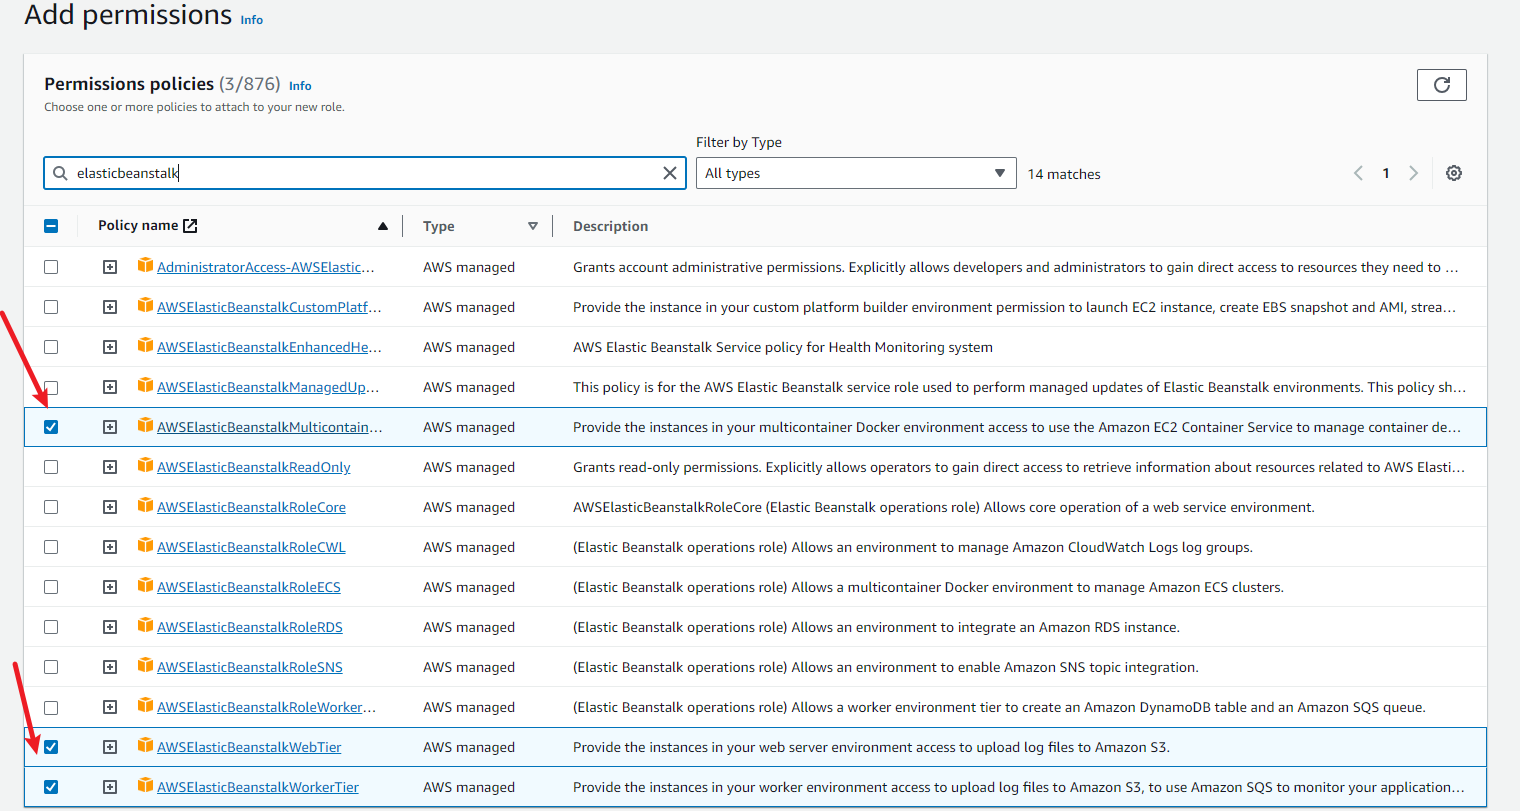
Task: Click AWS managed type for AWSElasticBeanstalkRoleECS
Action: pyautogui.click(x=469, y=587)
